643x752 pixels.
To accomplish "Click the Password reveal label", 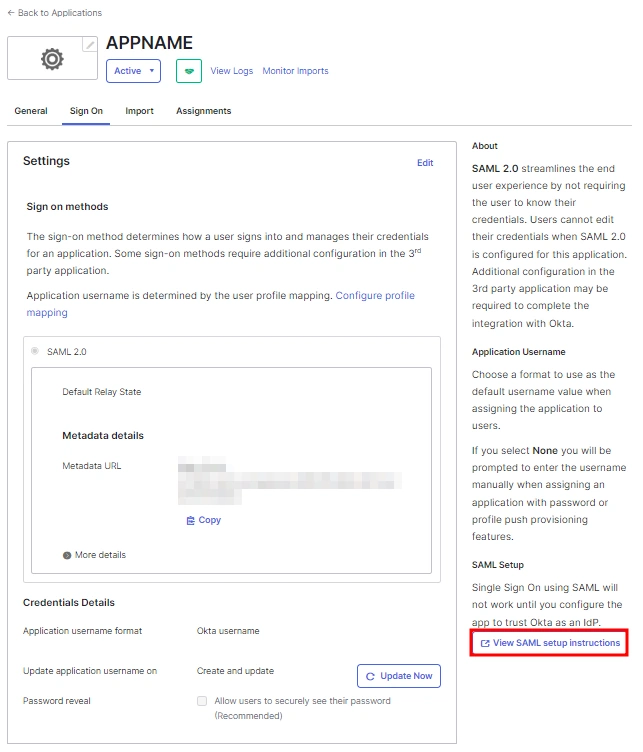I will 57,701.
